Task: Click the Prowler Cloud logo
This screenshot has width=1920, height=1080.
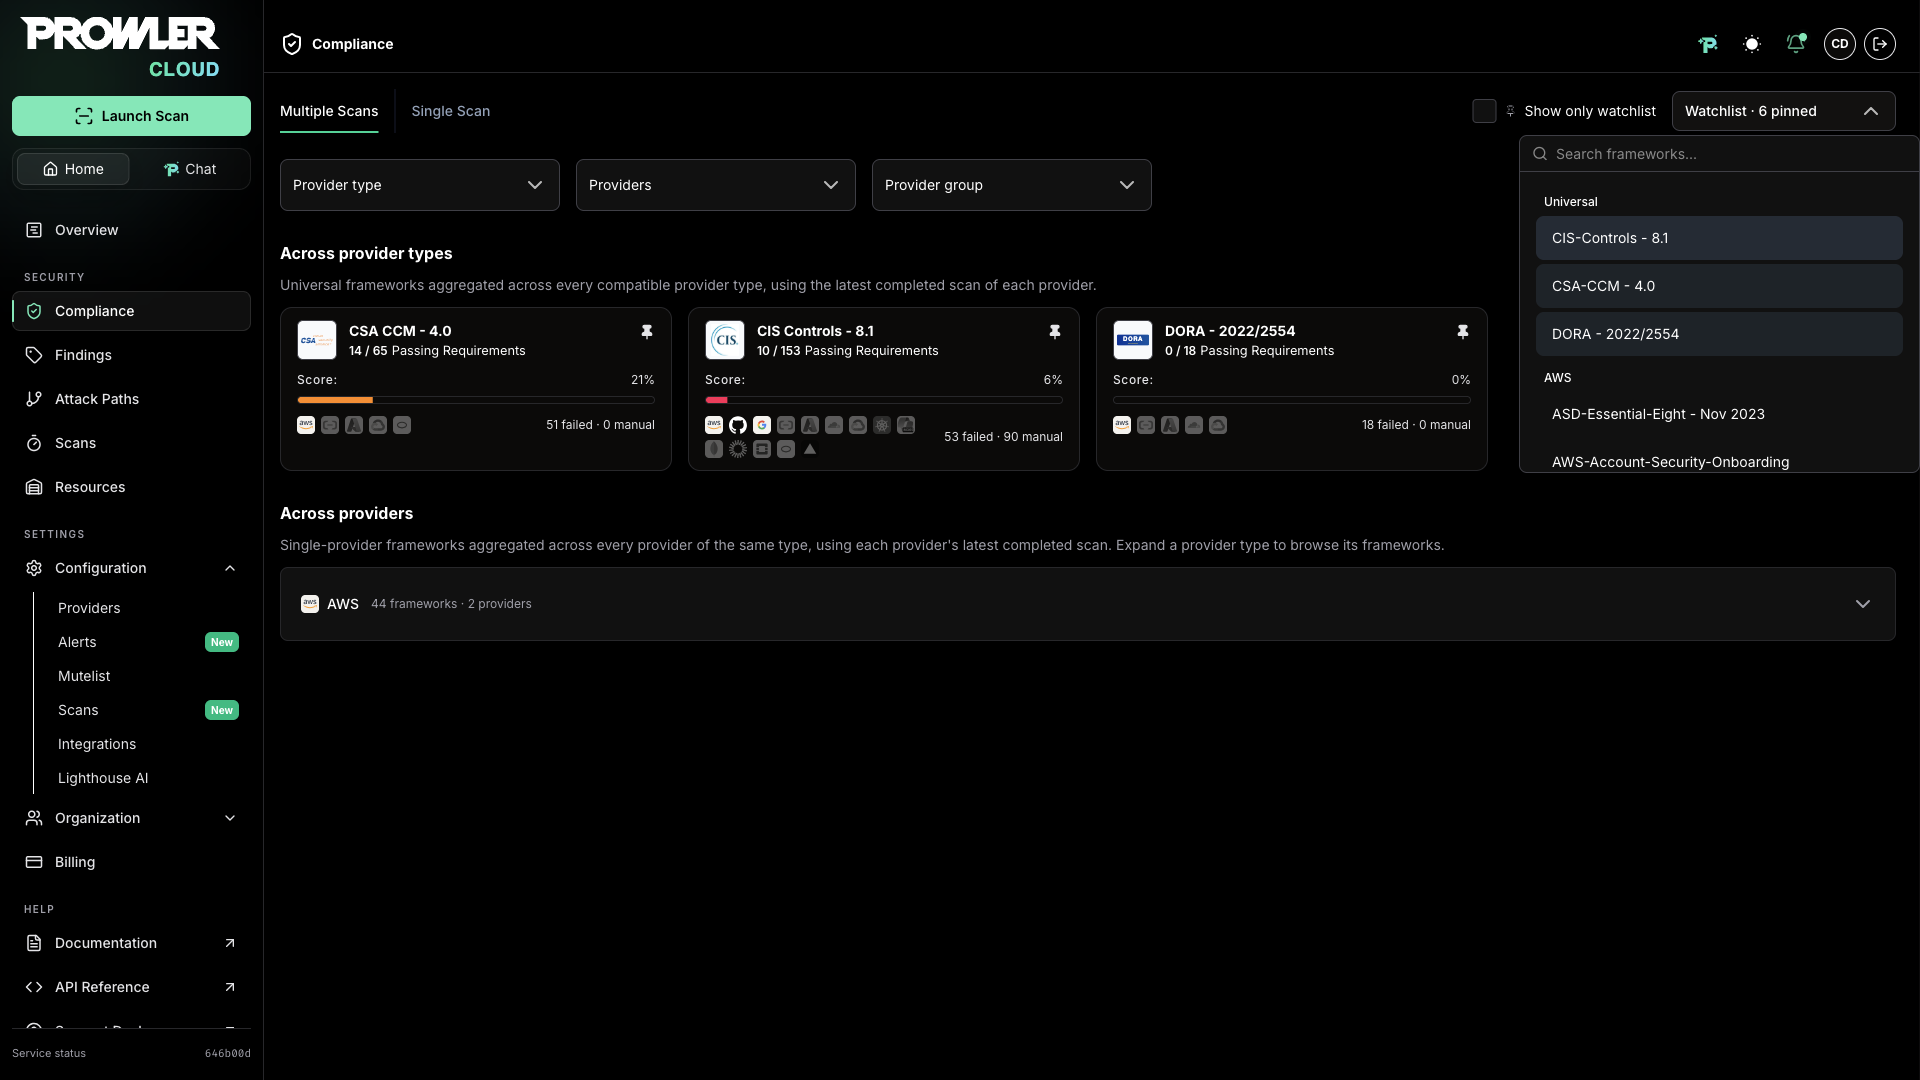Action: 120,47
